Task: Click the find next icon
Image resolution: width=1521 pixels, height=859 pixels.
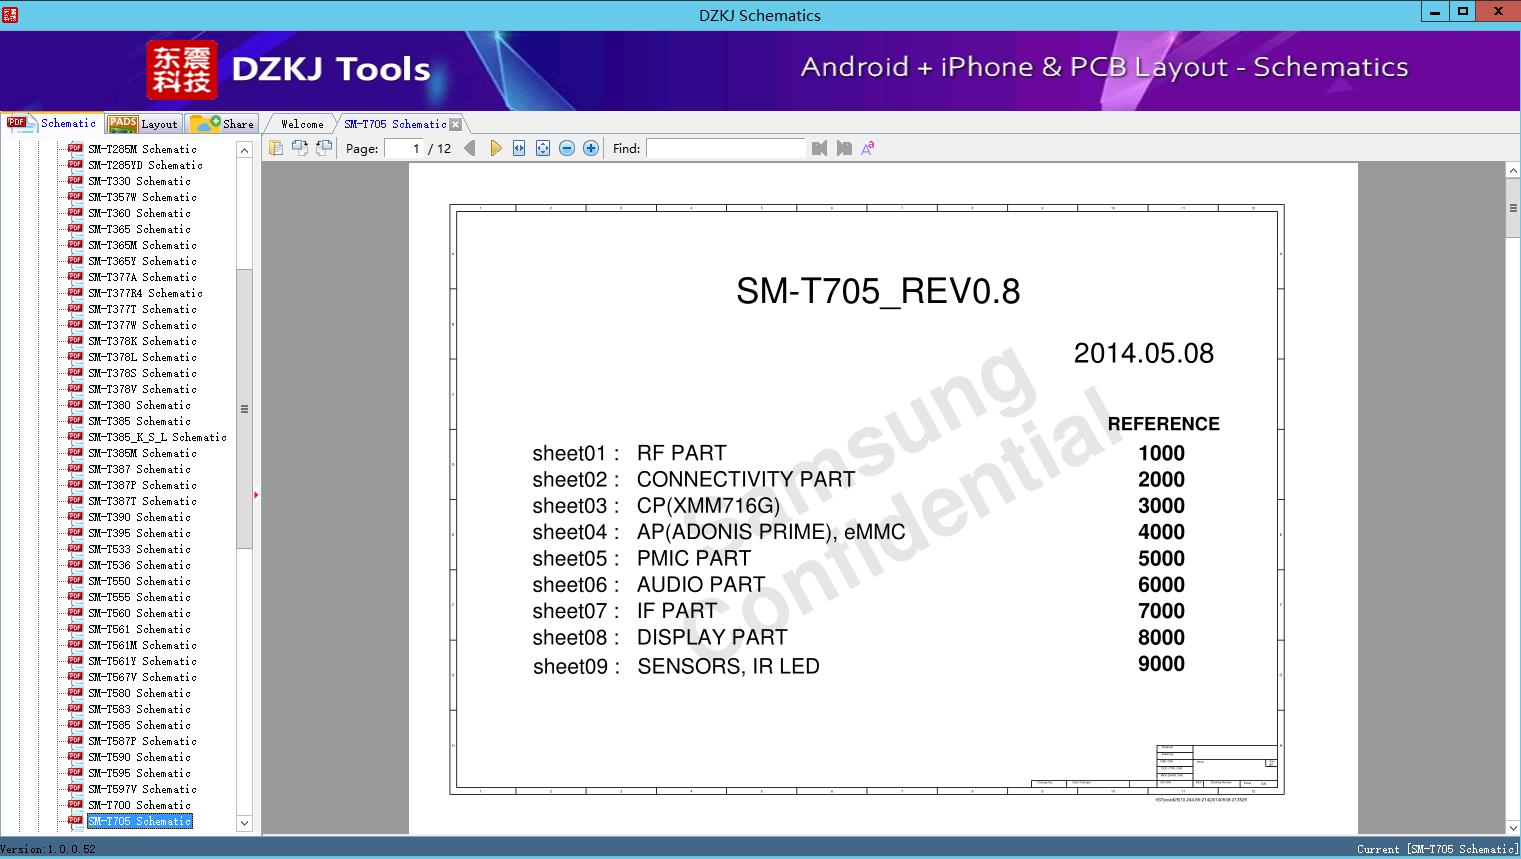Action: coord(844,148)
